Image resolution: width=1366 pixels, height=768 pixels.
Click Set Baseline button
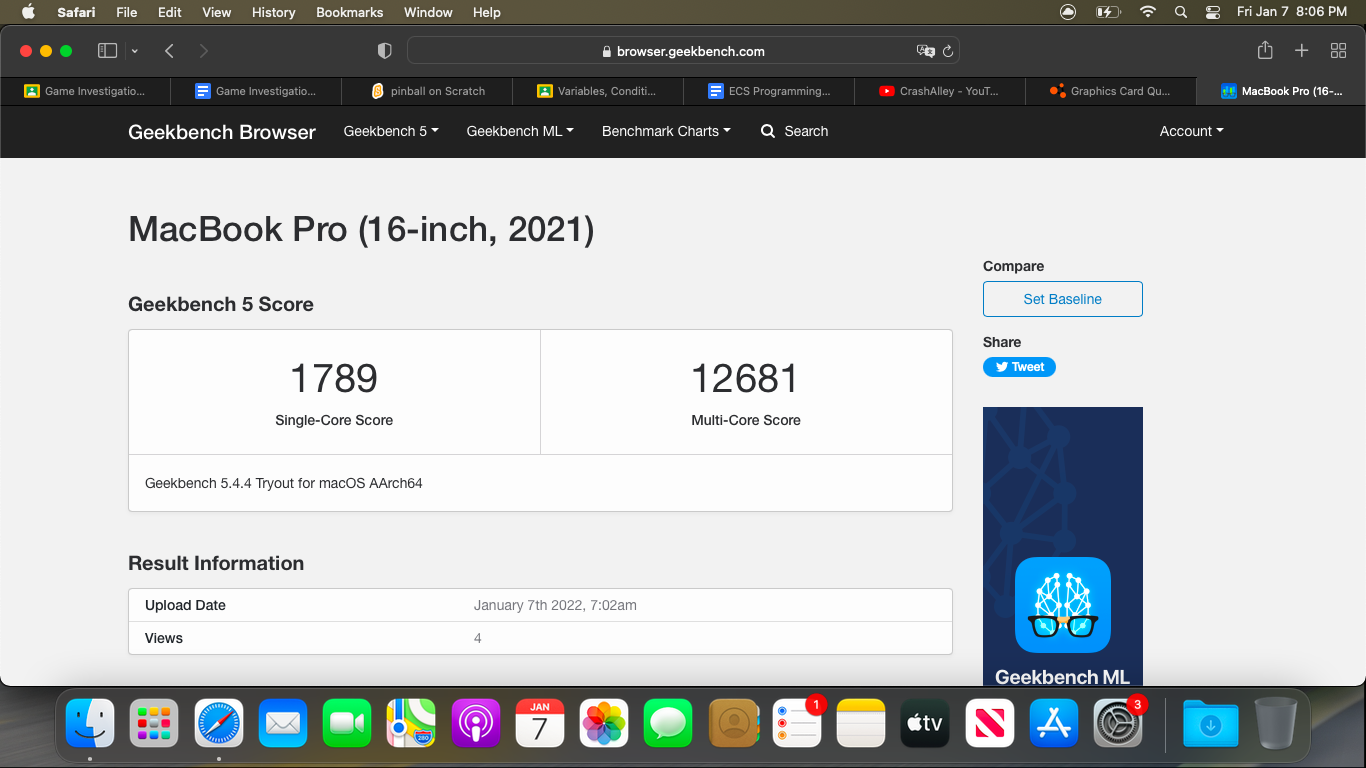click(x=1062, y=299)
